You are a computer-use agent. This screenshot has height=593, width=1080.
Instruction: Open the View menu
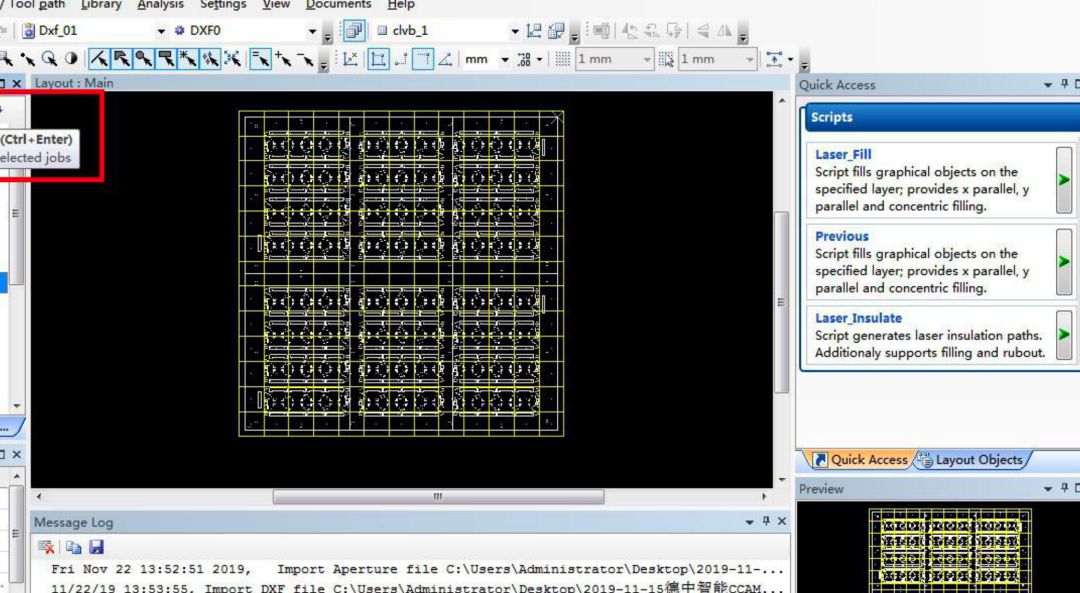tap(276, 5)
